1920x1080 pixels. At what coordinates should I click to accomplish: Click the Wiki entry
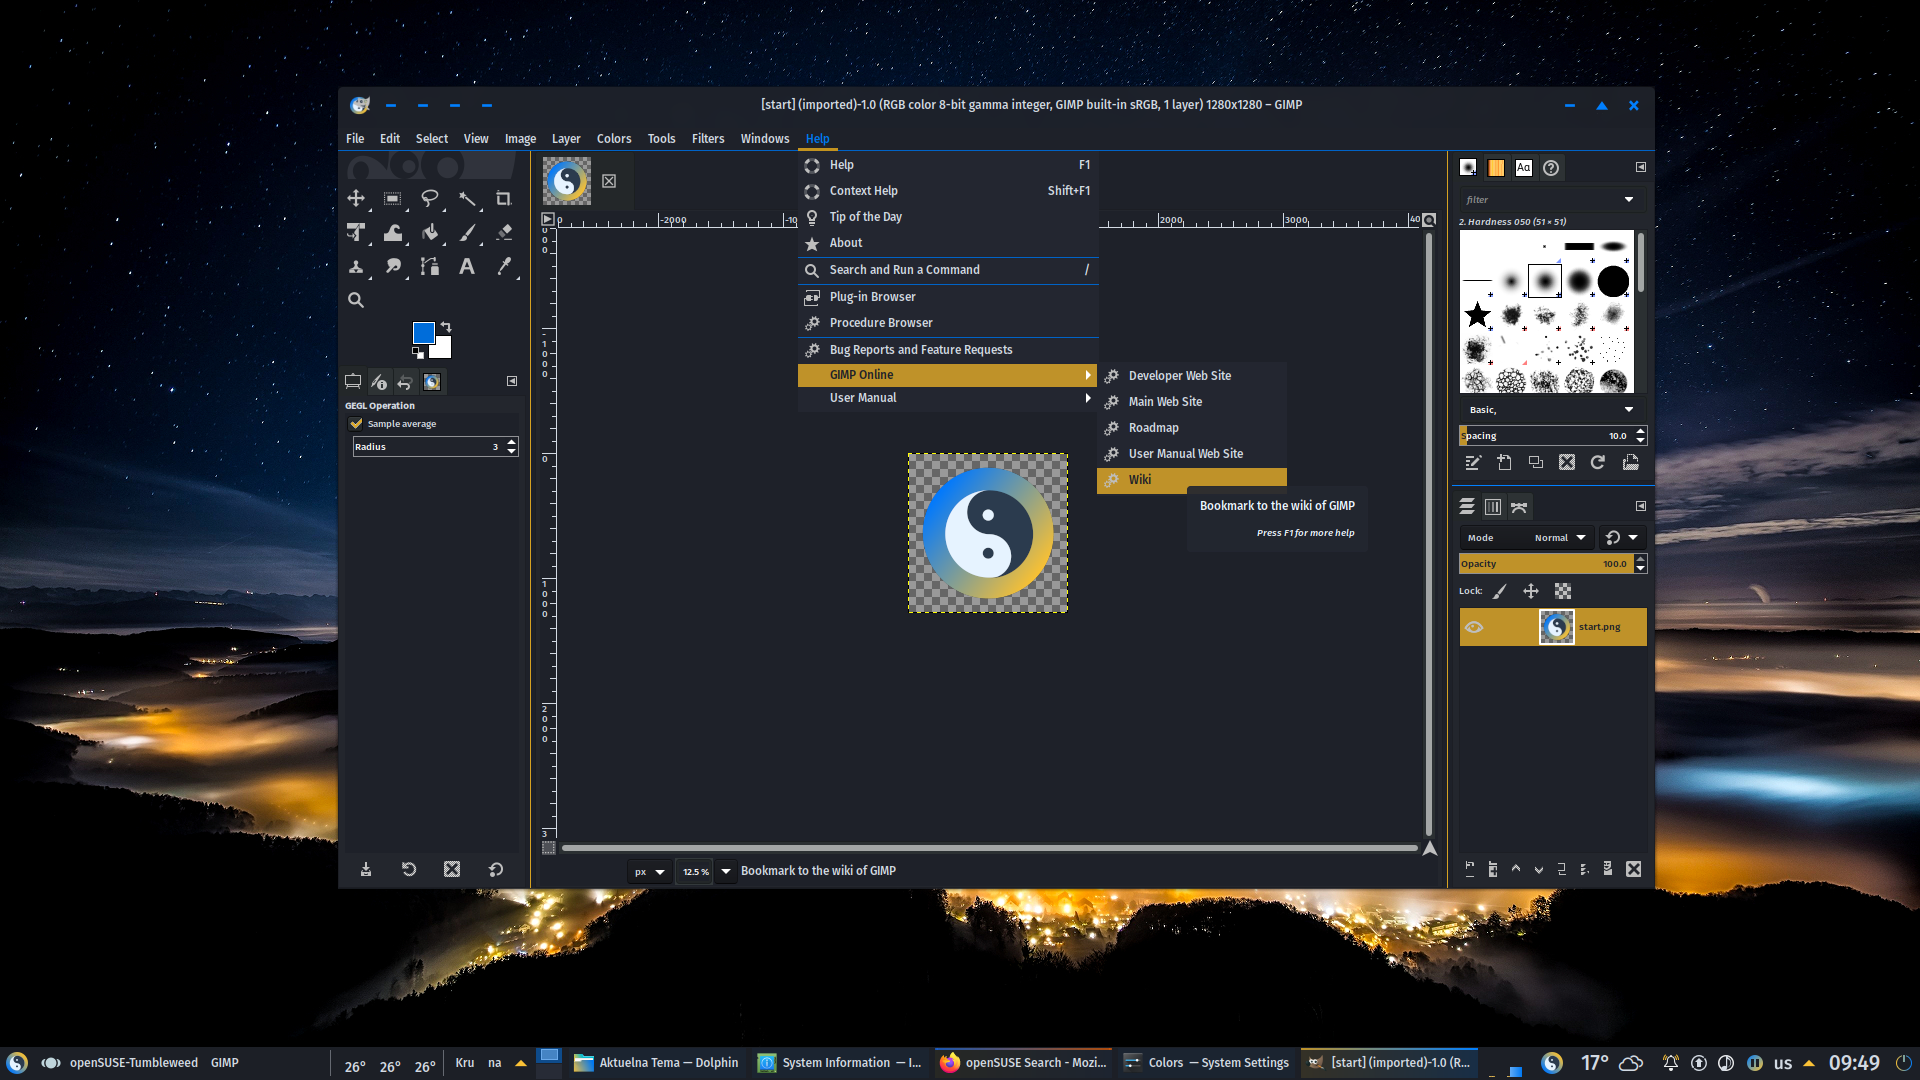coord(1192,480)
